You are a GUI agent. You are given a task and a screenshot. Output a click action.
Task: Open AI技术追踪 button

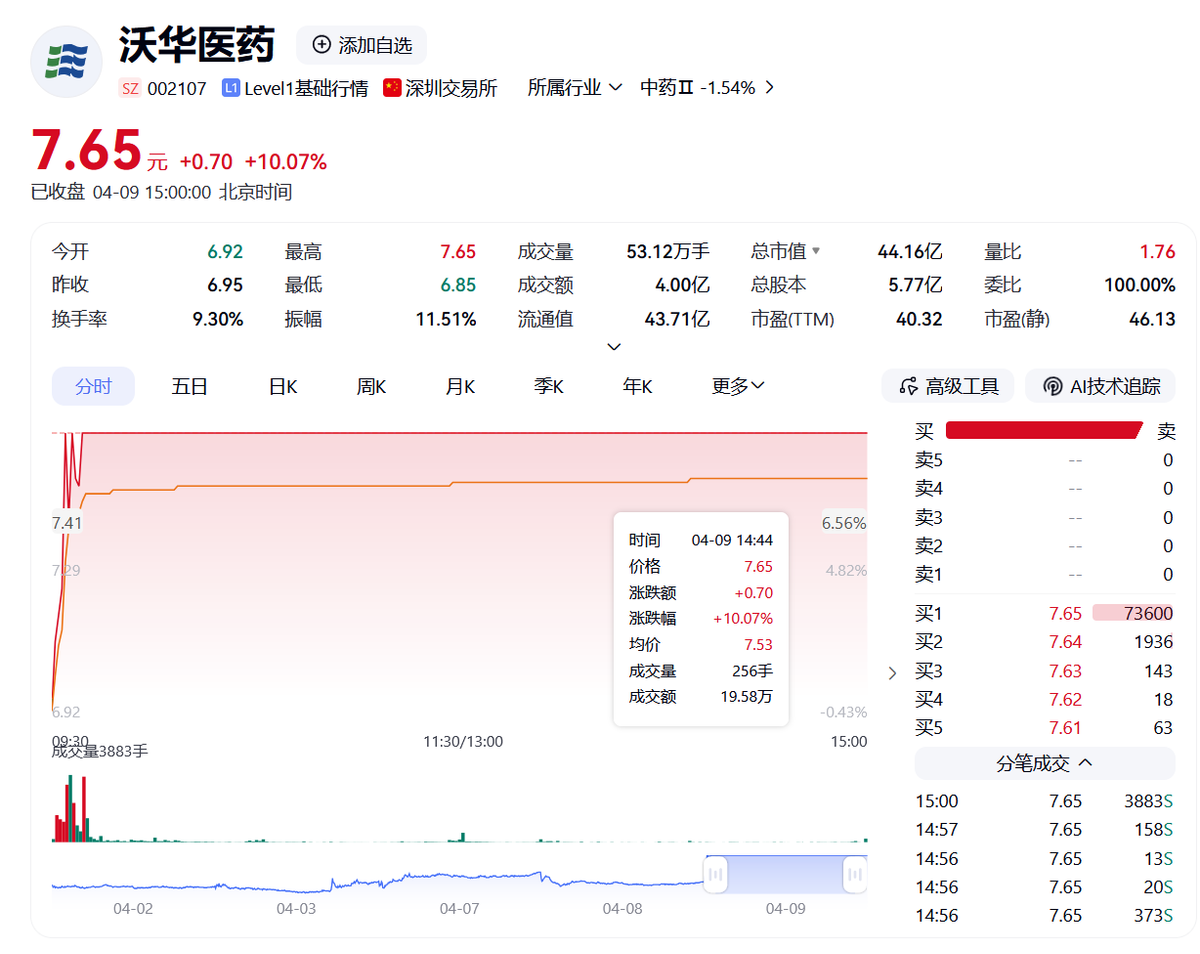coord(1100,386)
